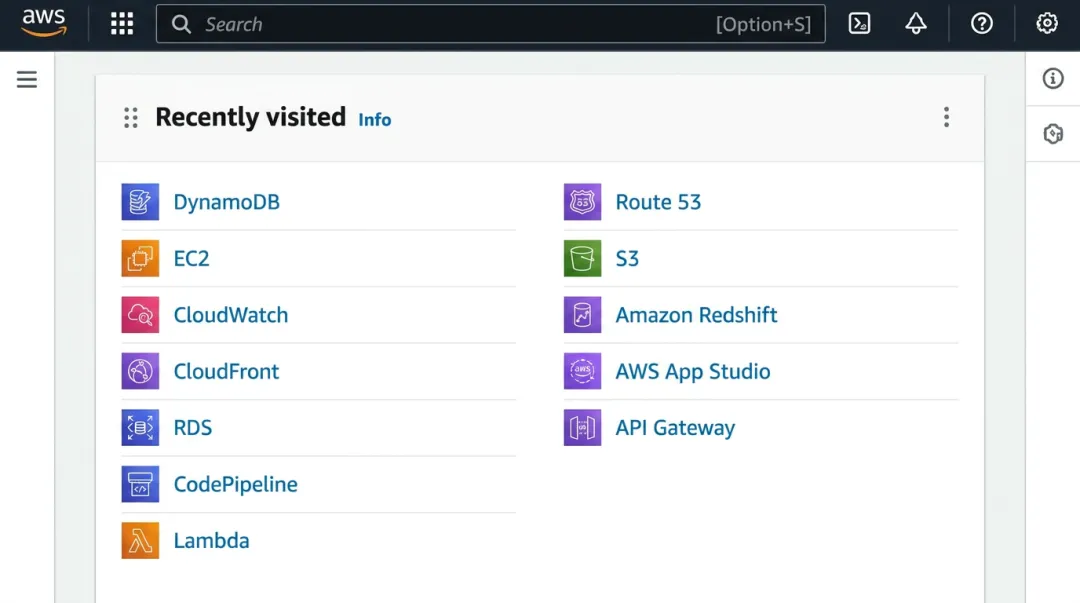Viewport: 1080px width, 603px height.
Task: Click the RDS service icon
Action: tap(140, 427)
